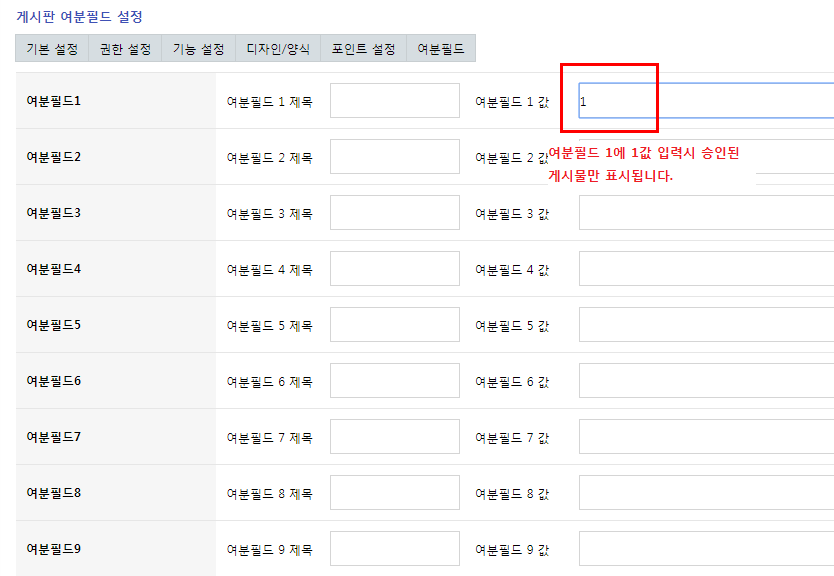The height and width of the screenshot is (576, 834).
Task: Click the 게시판 여분필드 설정 heading
Action: click(x=79, y=16)
